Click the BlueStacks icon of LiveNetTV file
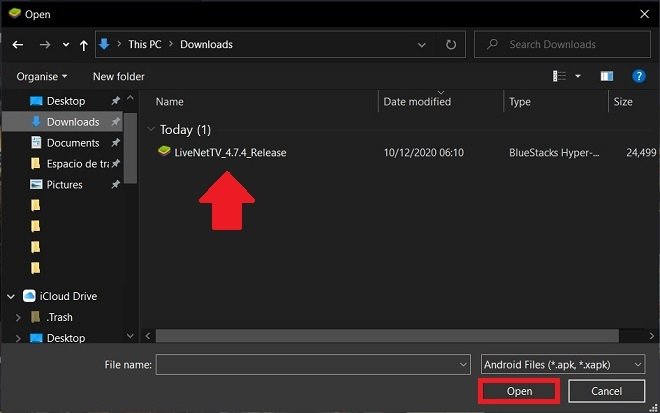The width and height of the screenshot is (660, 413). click(164, 151)
